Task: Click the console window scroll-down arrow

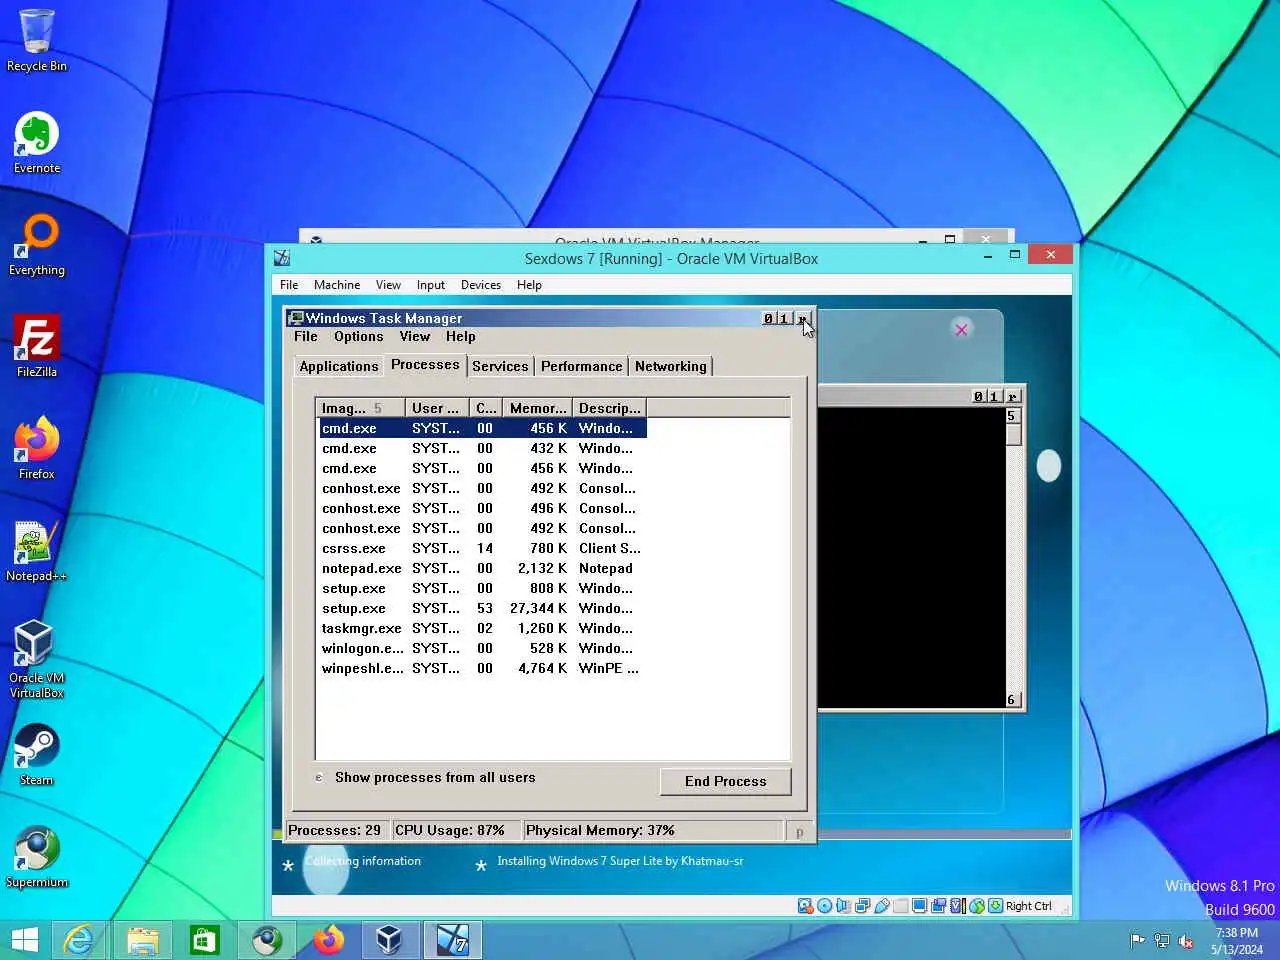Action: click(1012, 699)
